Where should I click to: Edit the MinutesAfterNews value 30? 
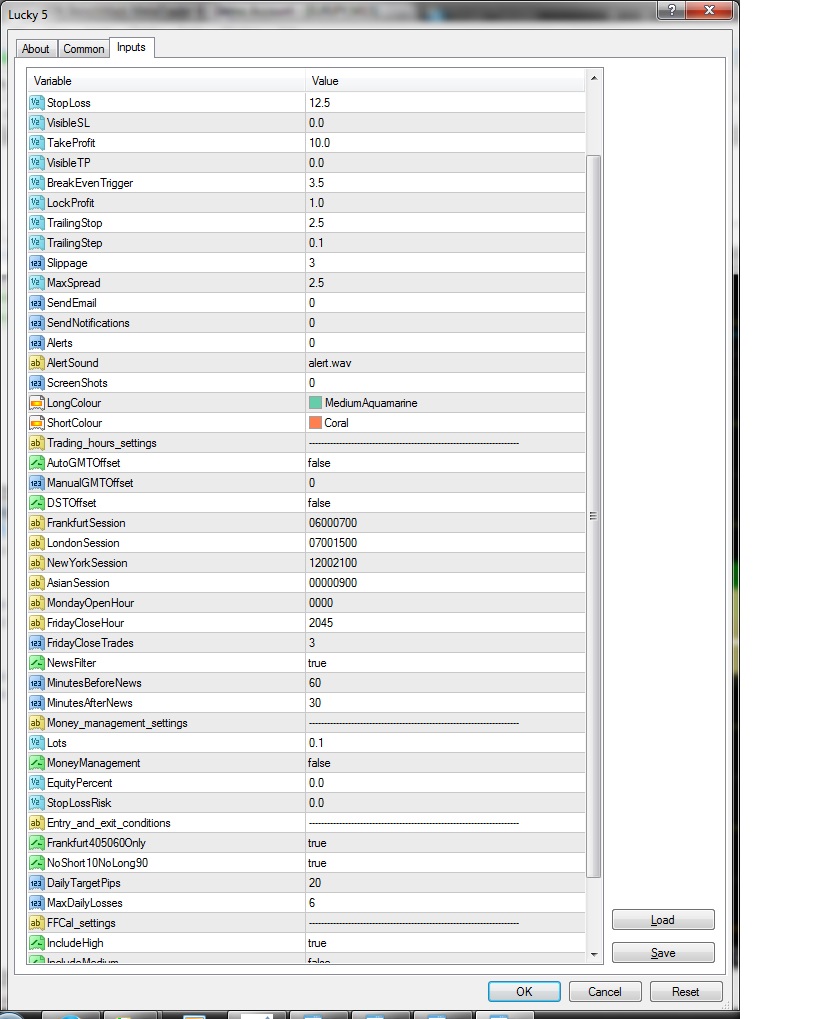click(x=445, y=703)
